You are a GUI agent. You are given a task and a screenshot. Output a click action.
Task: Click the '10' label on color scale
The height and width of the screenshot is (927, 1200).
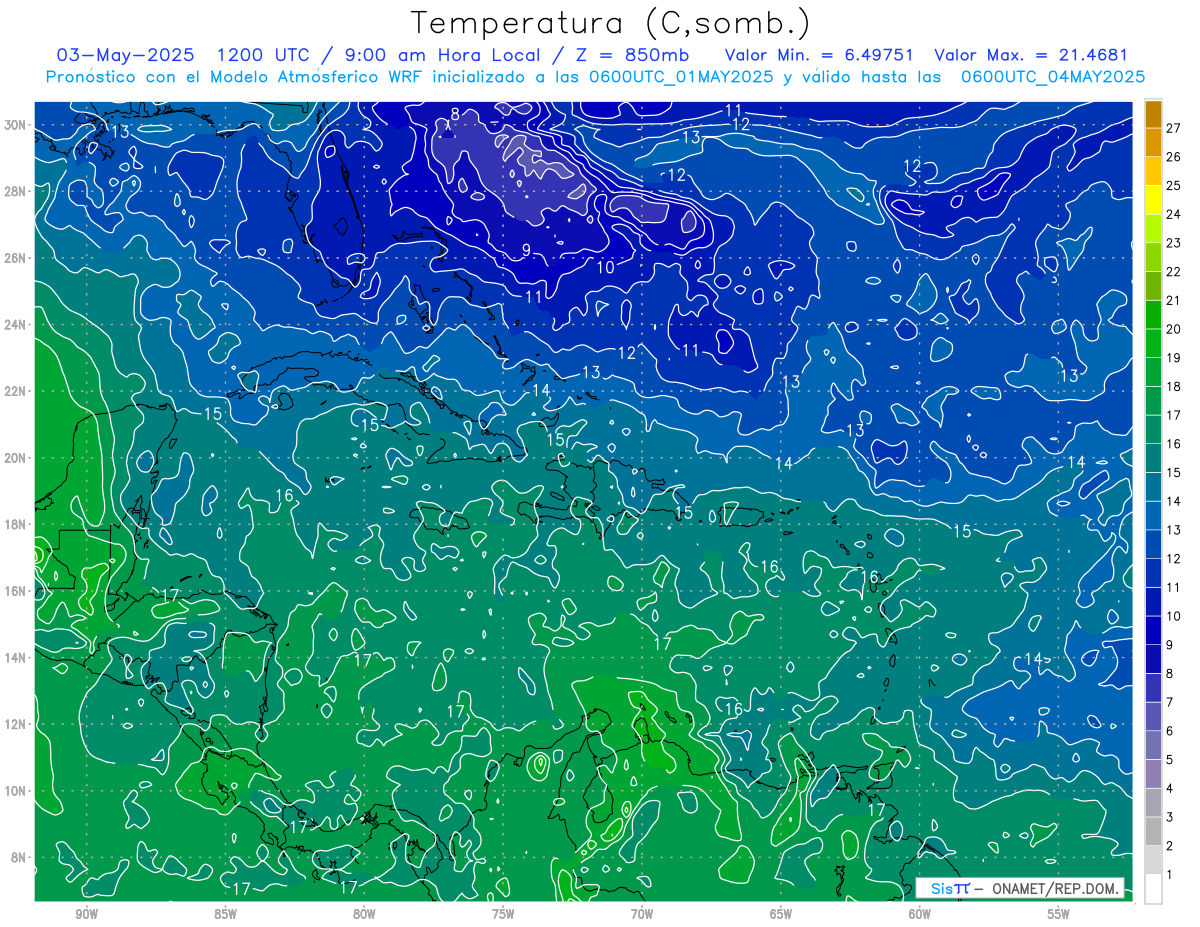tap(1173, 616)
